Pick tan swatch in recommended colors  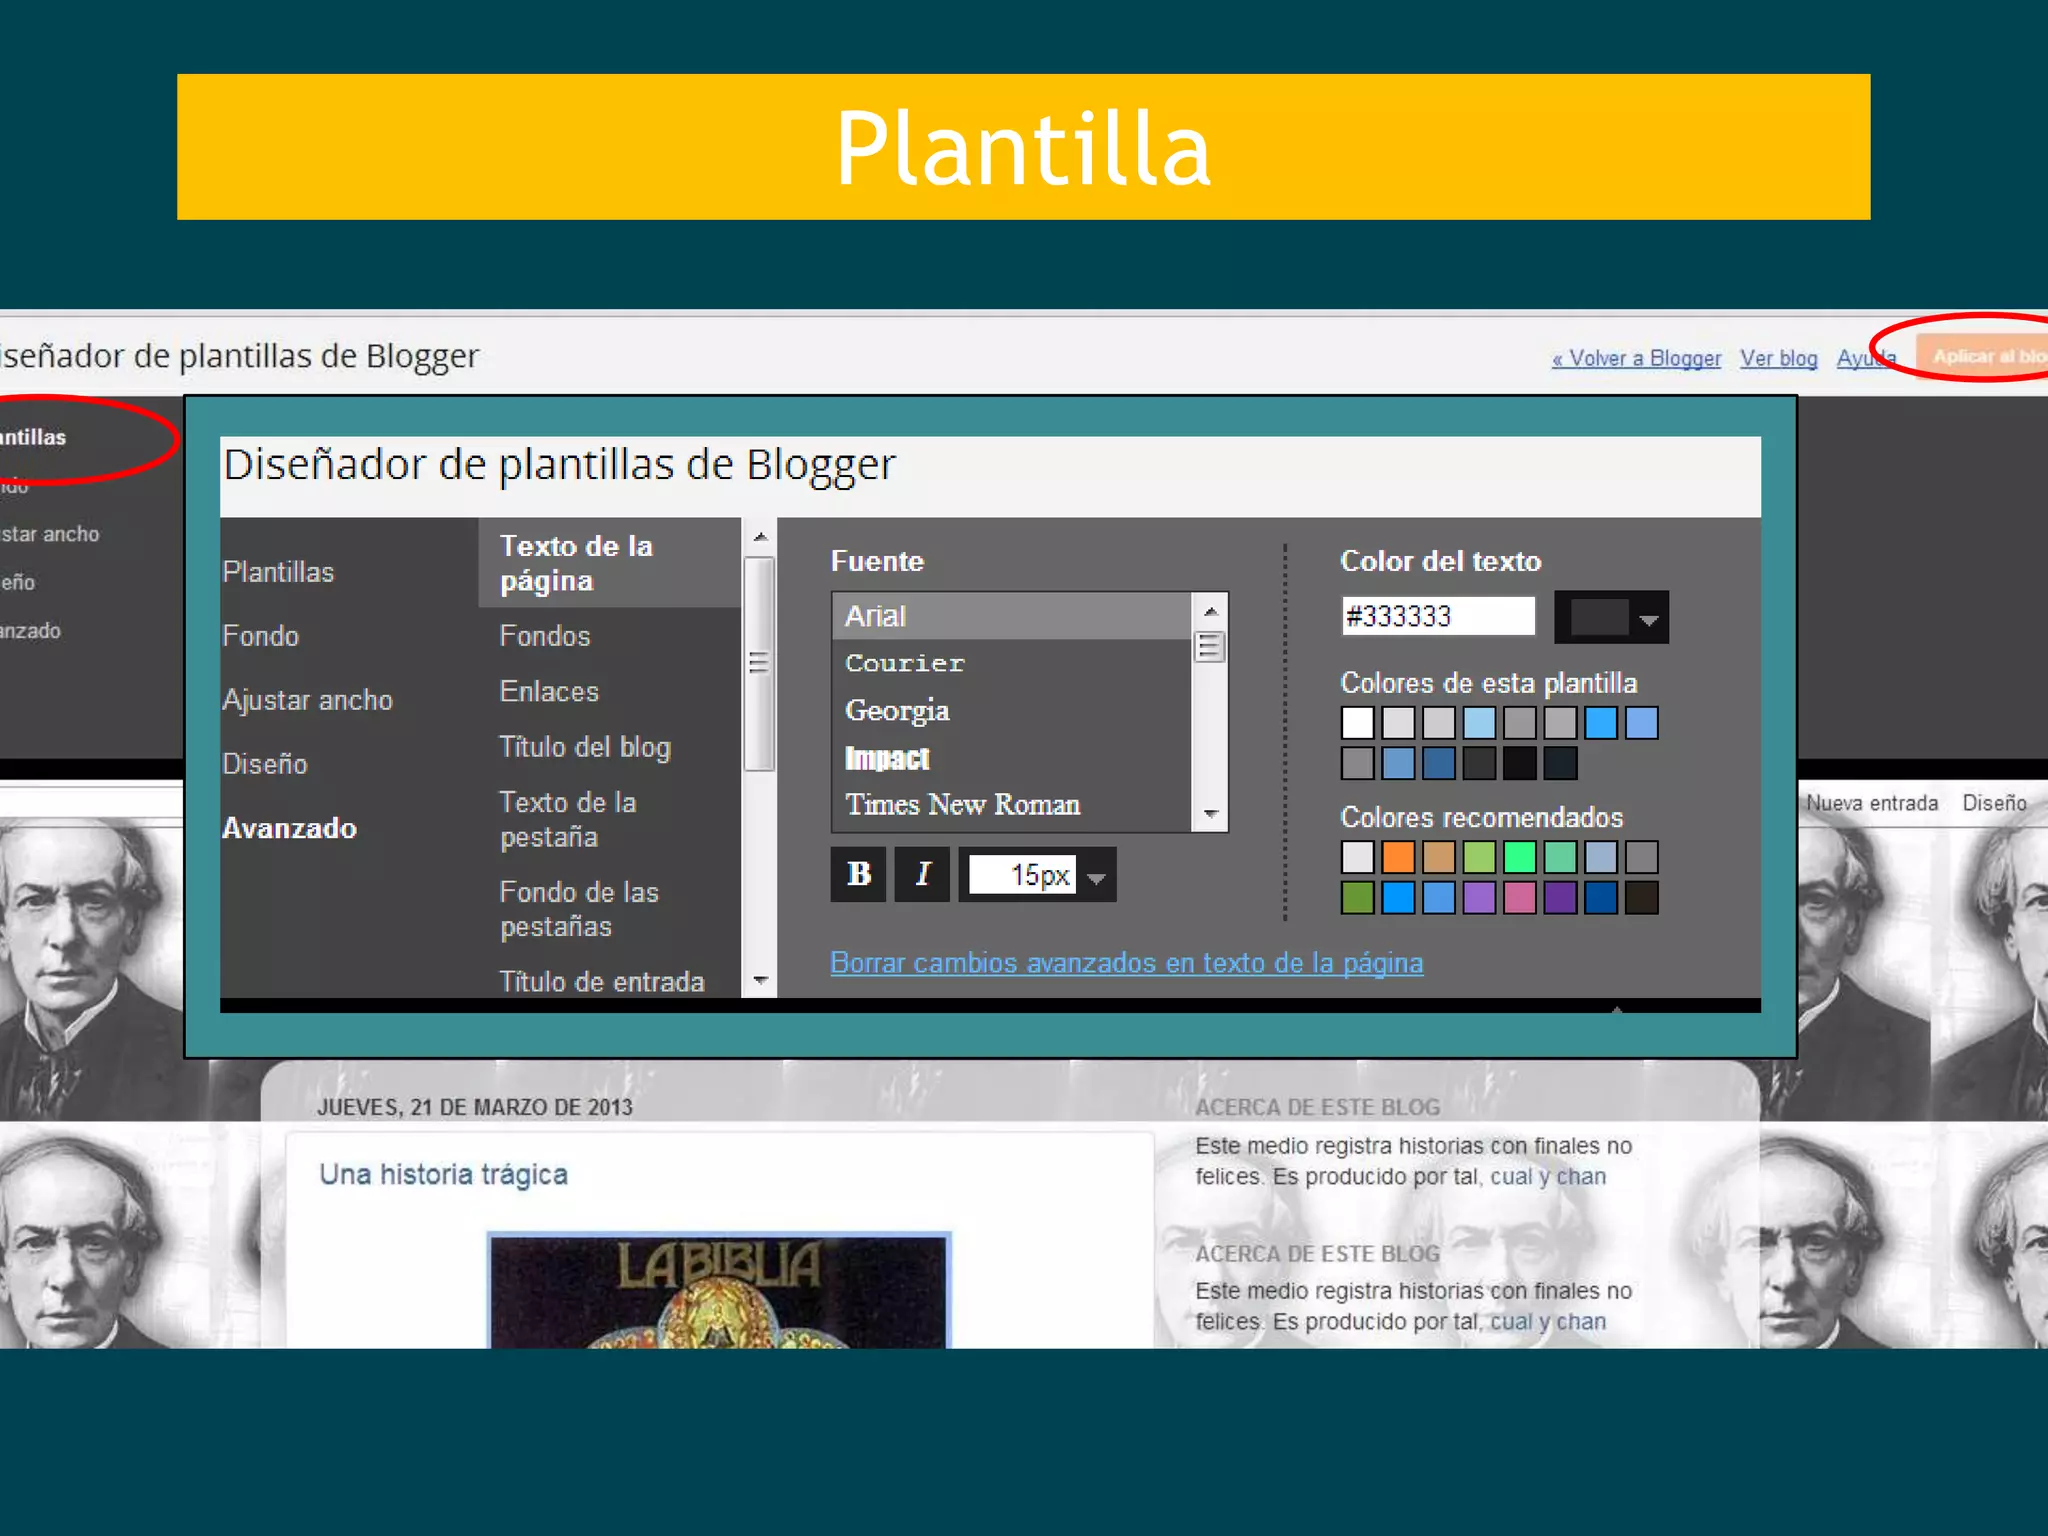click(1439, 857)
